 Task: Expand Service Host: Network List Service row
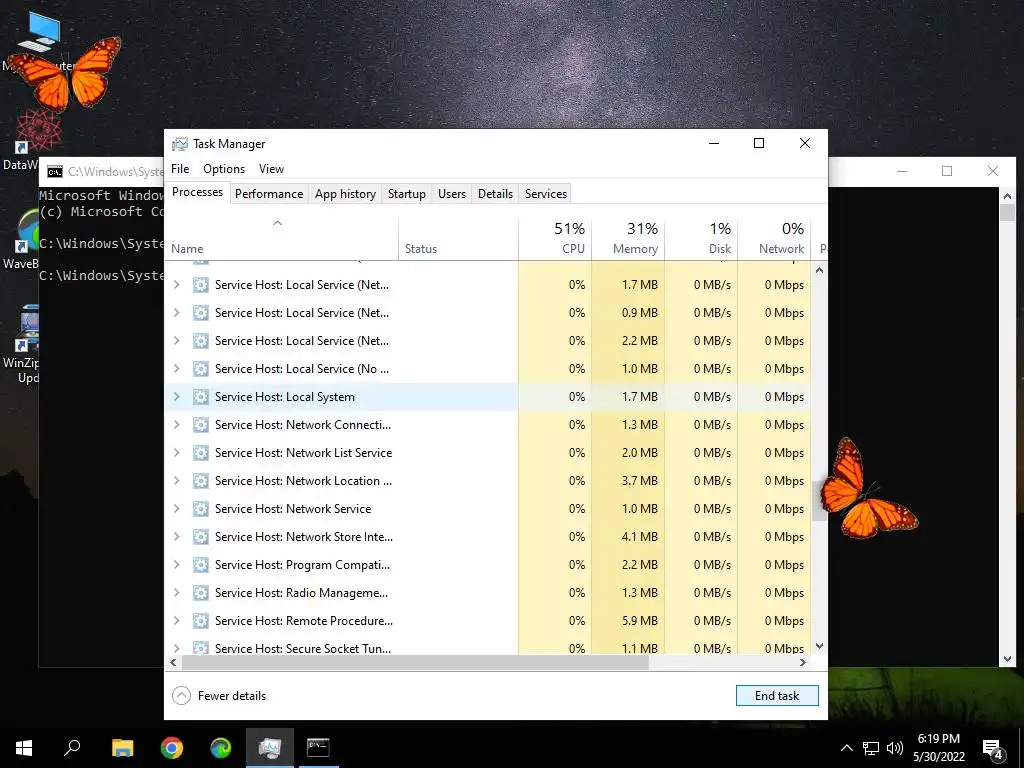click(x=176, y=453)
